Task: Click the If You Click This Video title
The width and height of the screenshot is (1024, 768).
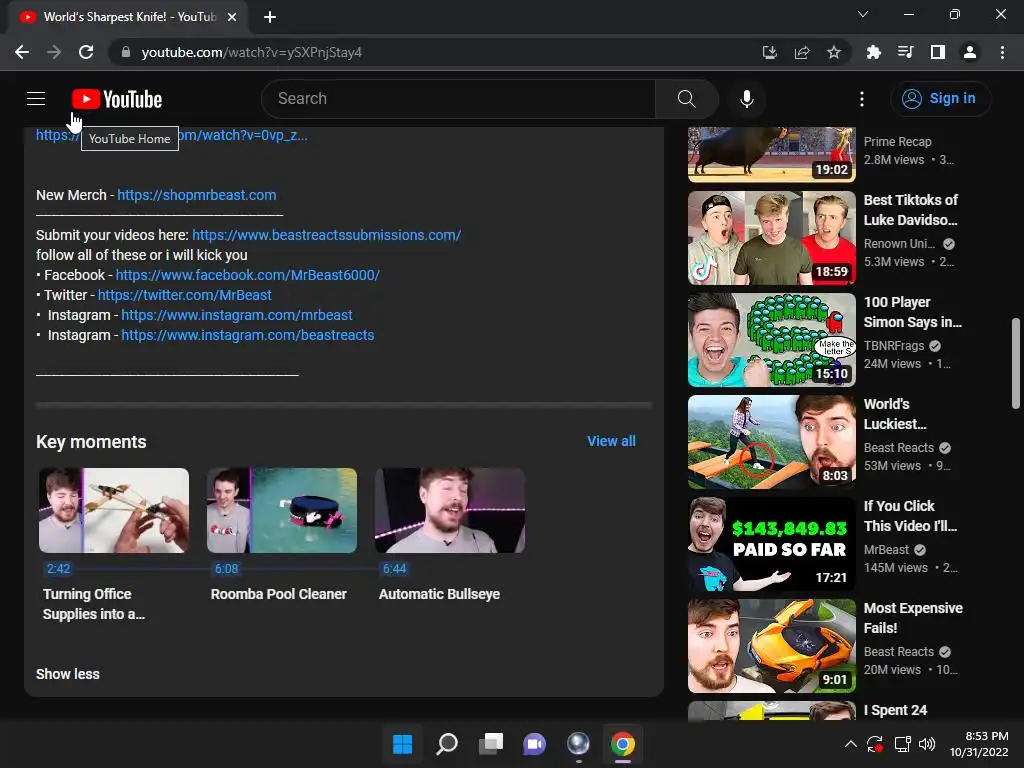Action: tap(910, 516)
